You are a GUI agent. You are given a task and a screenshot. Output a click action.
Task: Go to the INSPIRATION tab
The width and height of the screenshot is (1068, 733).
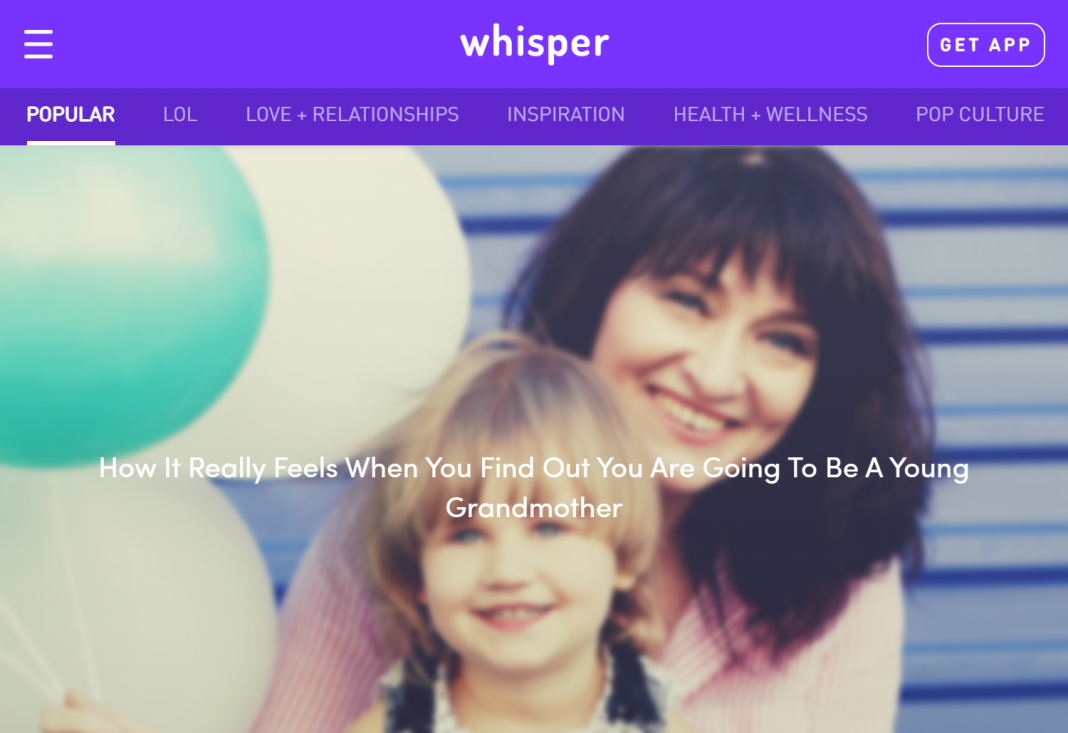(566, 114)
